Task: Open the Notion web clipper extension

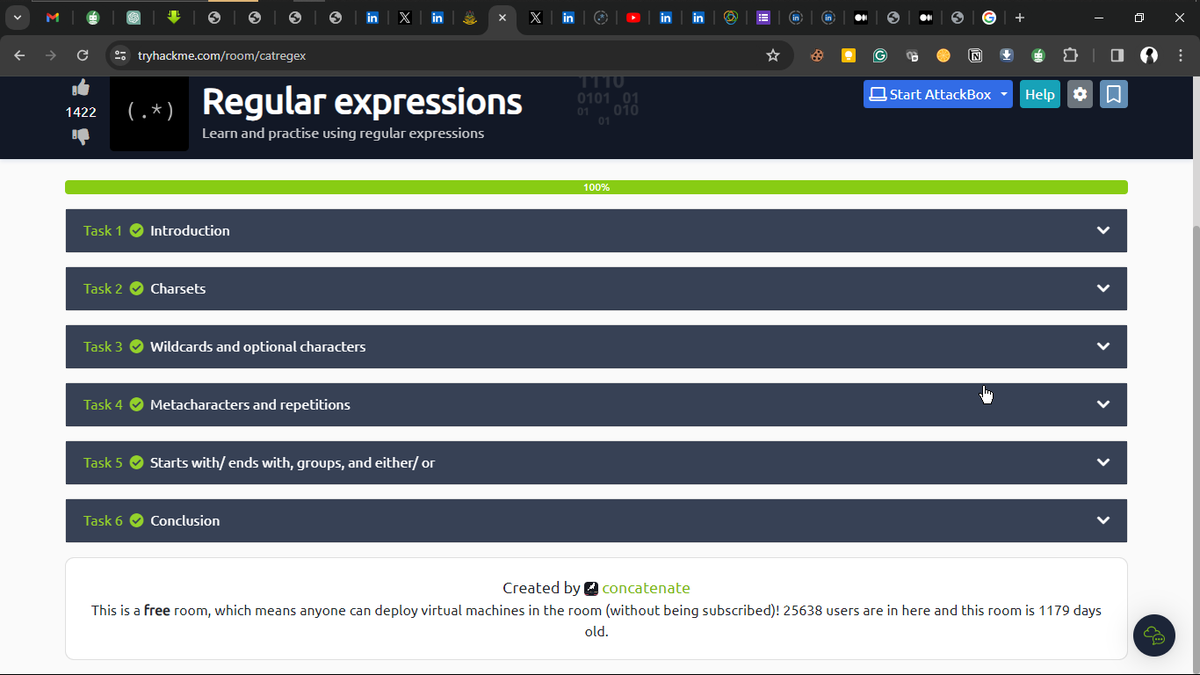Action: [975, 56]
